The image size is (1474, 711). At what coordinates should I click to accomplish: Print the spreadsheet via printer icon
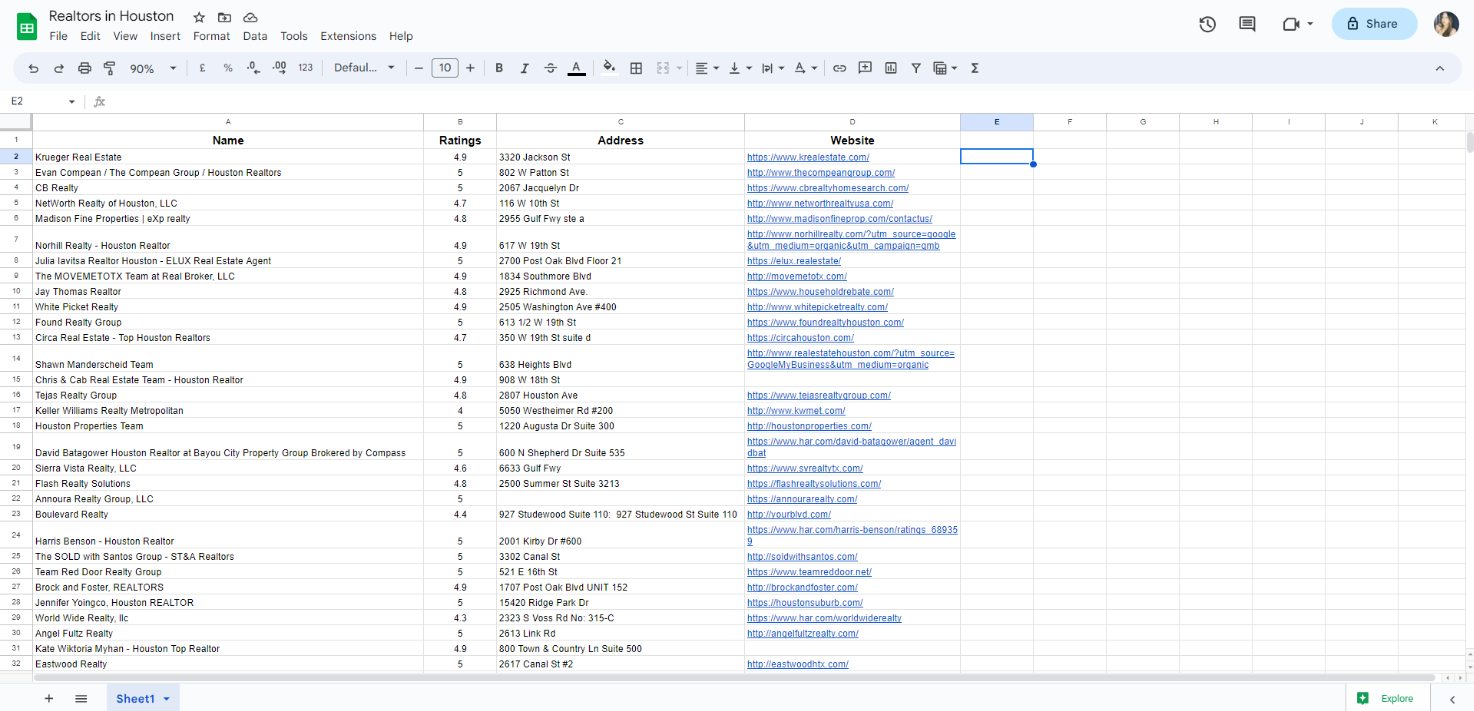[84, 68]
